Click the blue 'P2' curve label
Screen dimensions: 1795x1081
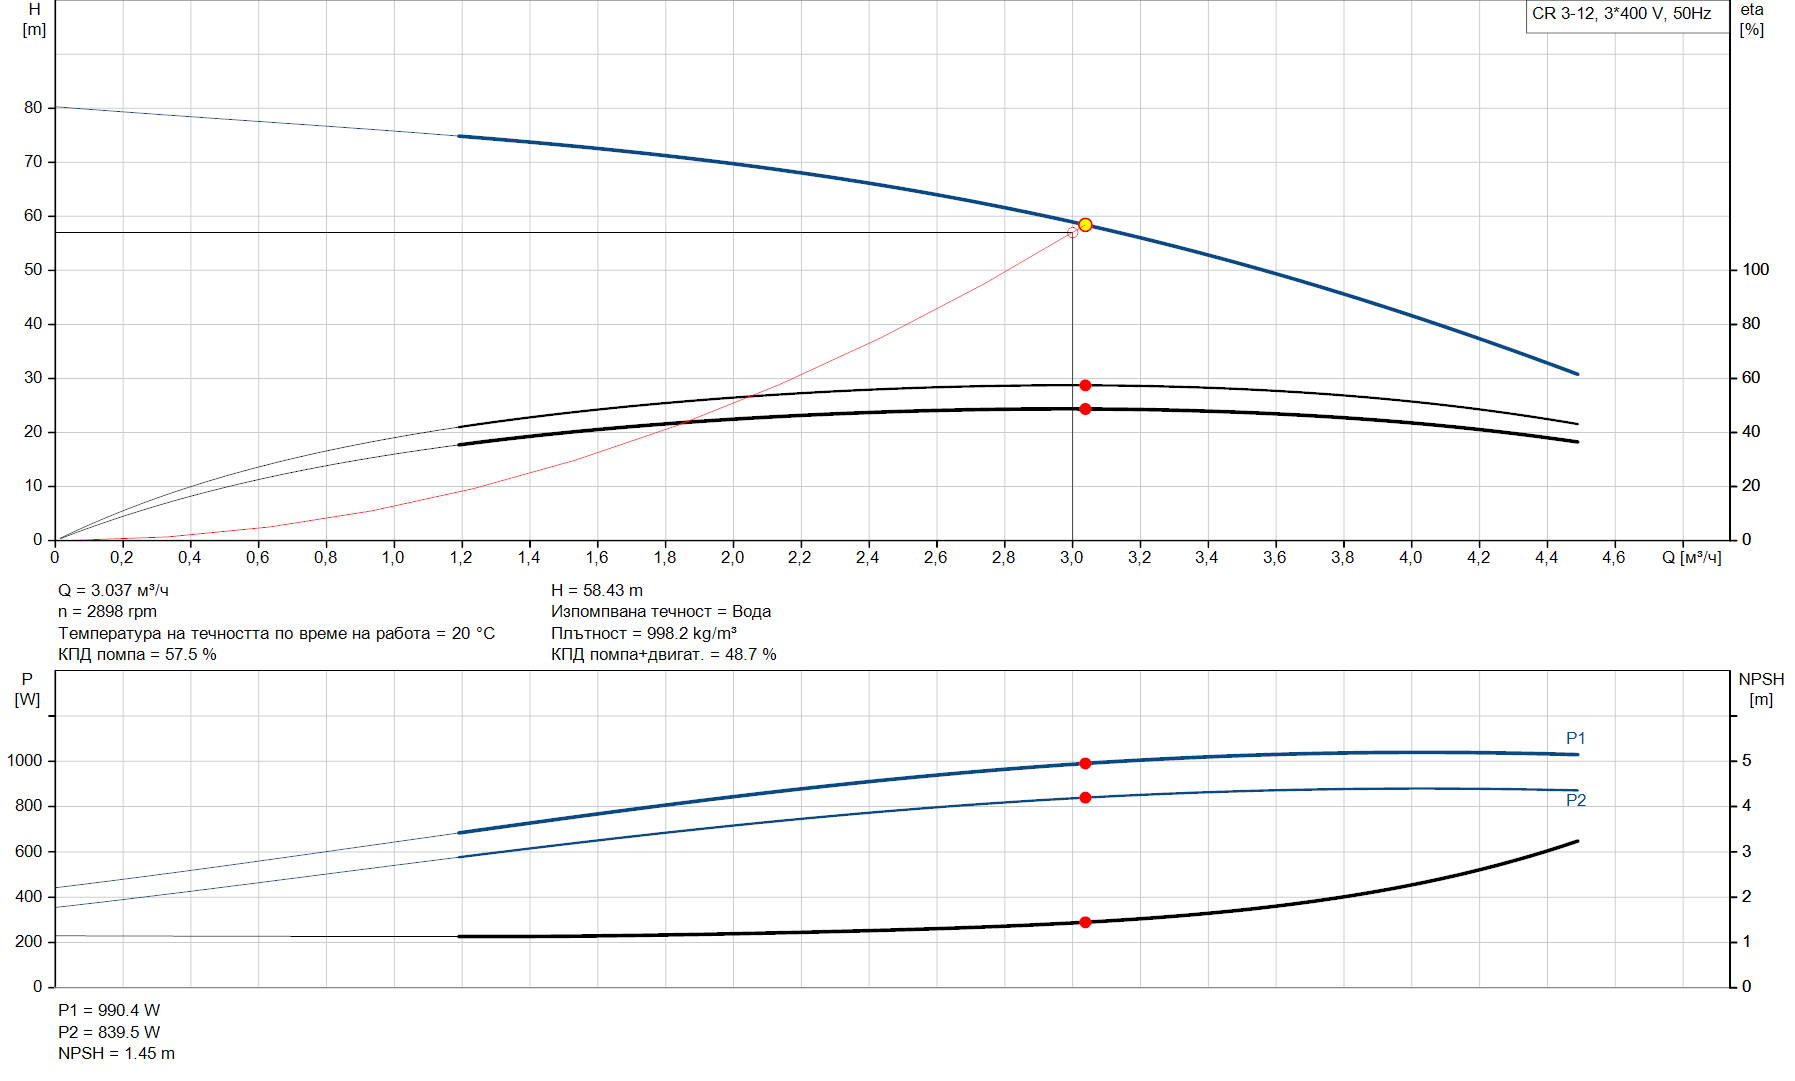[1576, 800]
